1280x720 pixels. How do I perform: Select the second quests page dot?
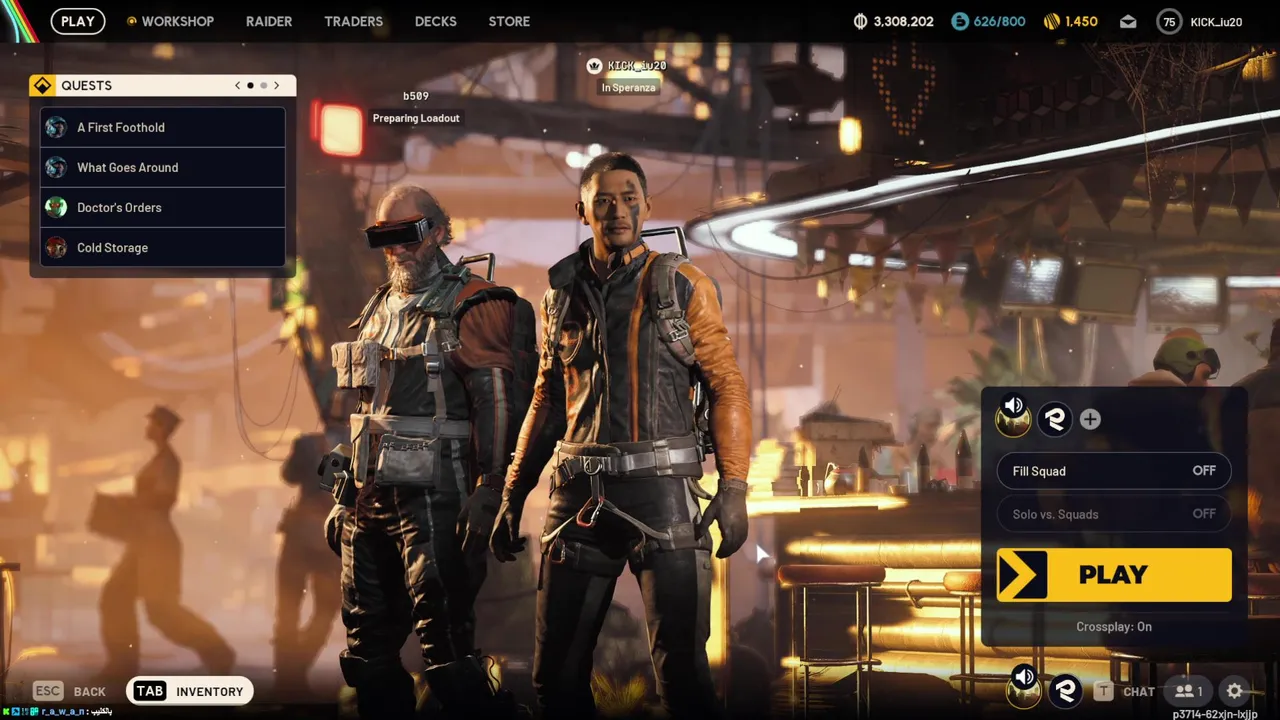pos(264,86)
